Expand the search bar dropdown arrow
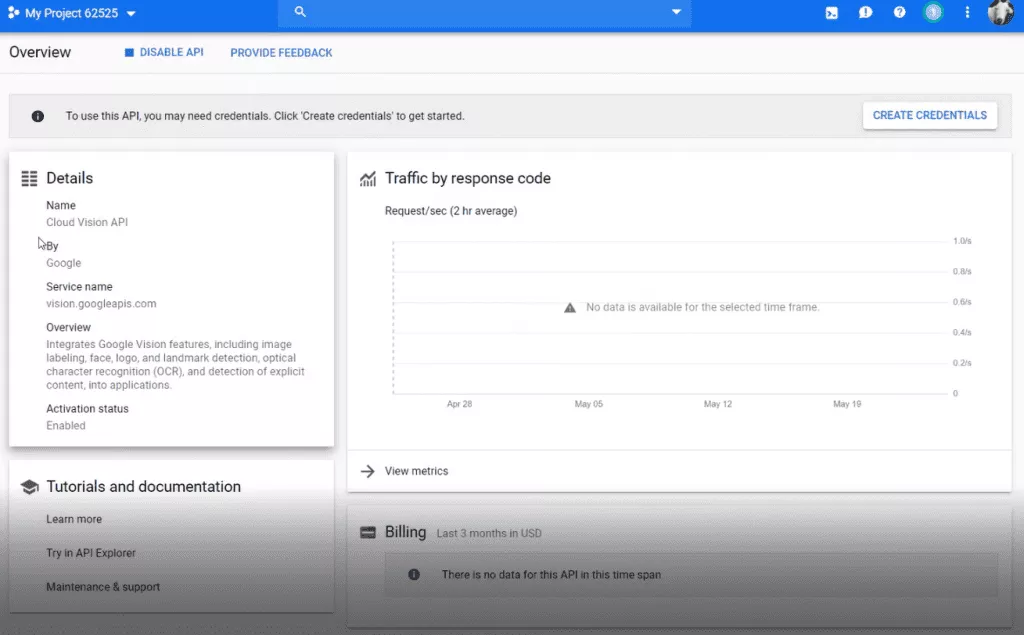 [677, 12]
